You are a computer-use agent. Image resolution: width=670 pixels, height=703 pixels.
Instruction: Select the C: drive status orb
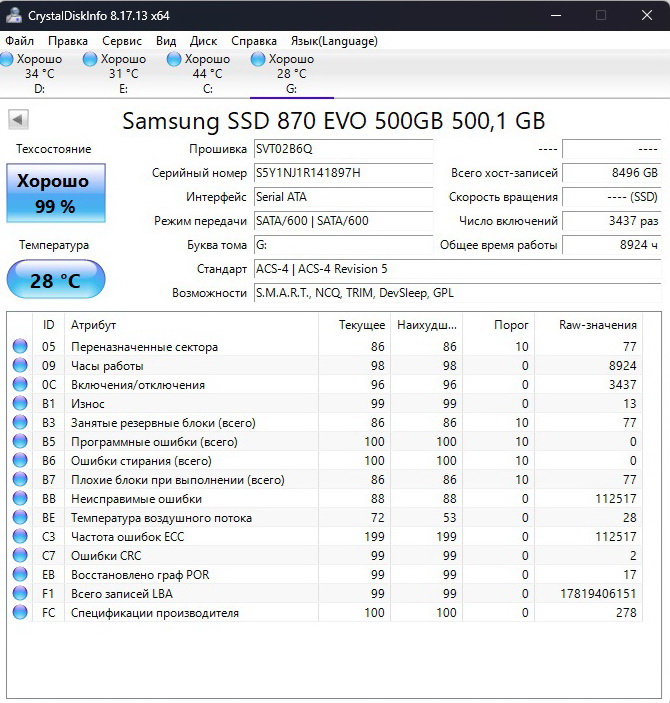click(174, 60)
